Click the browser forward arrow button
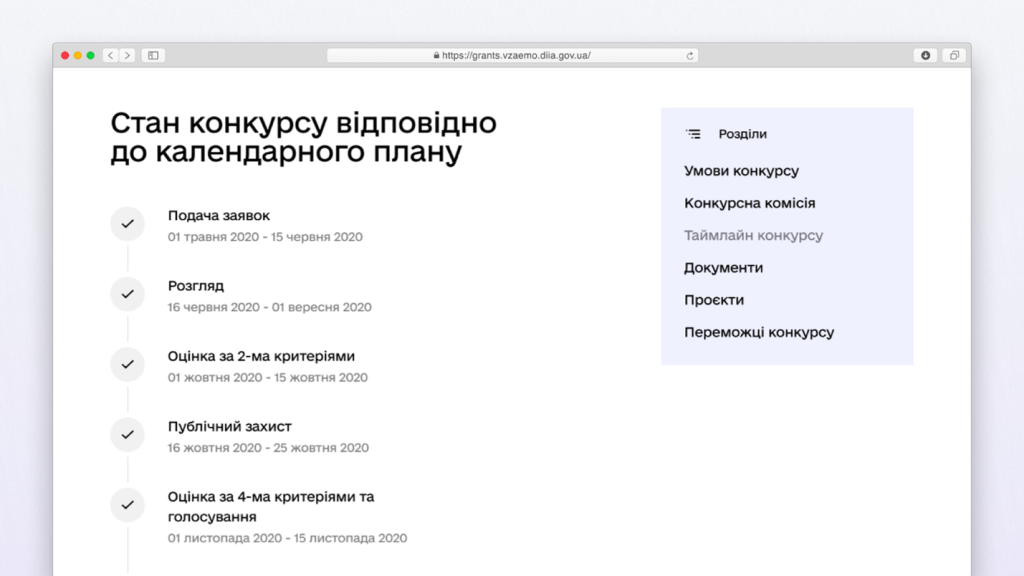Viewport: 1024px width, 576px height. (127, 56)
